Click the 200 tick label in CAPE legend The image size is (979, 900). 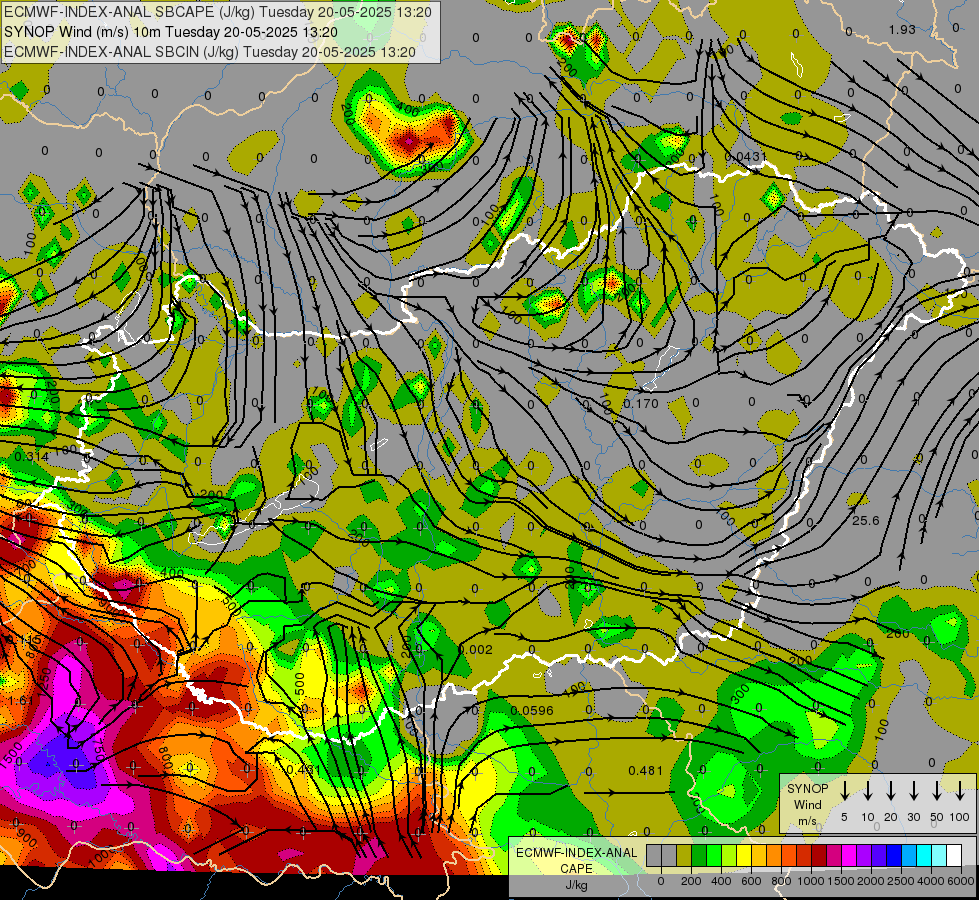[691, 881]
